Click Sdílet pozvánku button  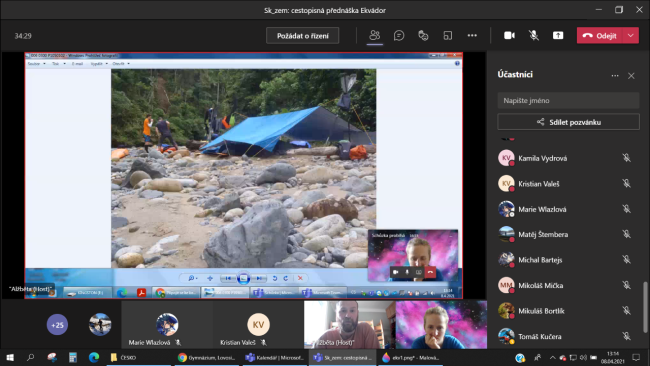[x=568, y=122]
